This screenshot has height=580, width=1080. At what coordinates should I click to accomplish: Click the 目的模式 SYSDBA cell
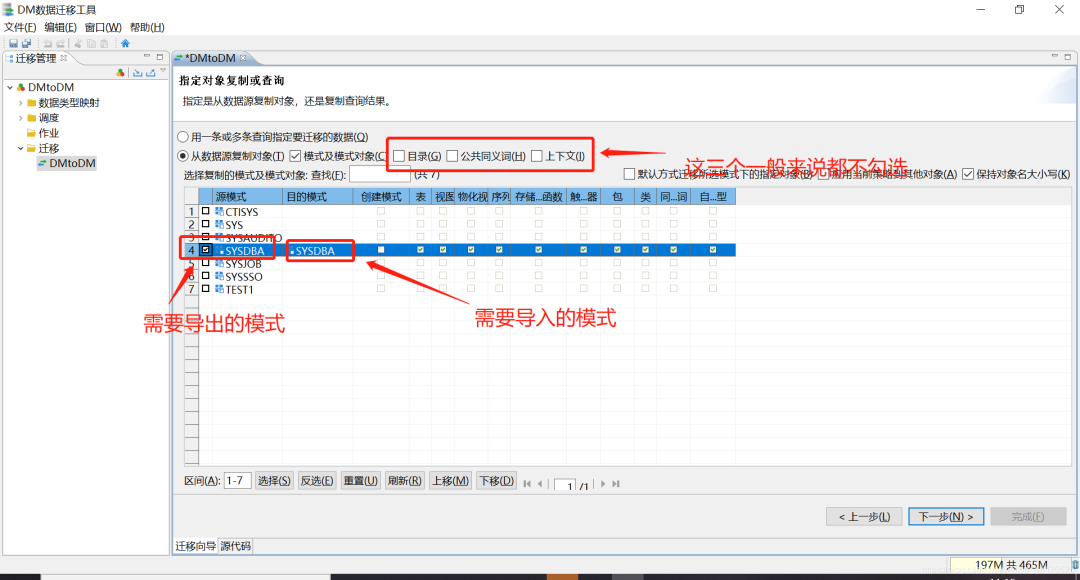(318, 251)
